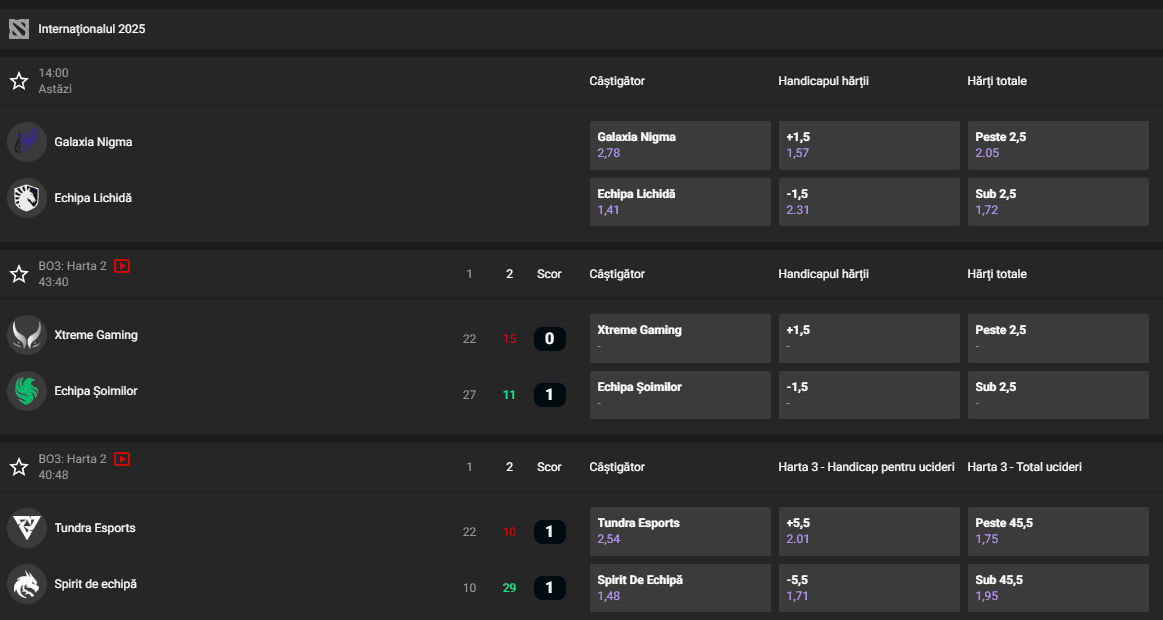Image resolution: width=1163 pixels, height=620 pixels.
Task: Click the Echipa Șoimilor team logo
Action: [x=27, y=391]
